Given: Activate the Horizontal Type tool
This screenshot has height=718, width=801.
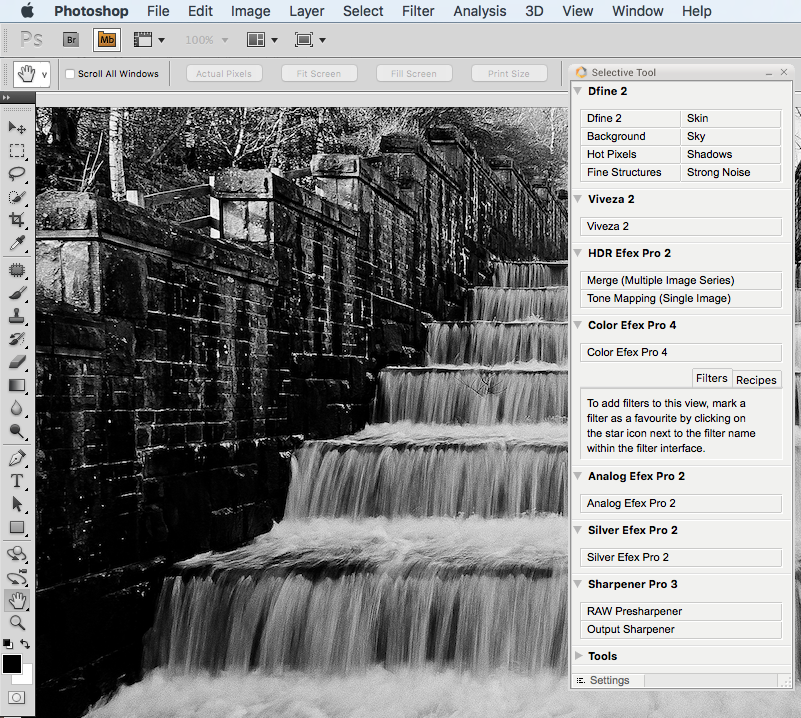Looking at the screenshot, I should 17,480.
